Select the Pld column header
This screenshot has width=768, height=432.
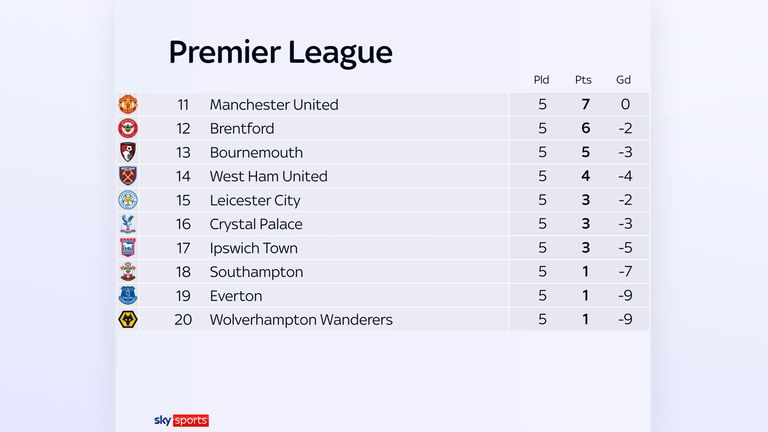coord(541,80)
